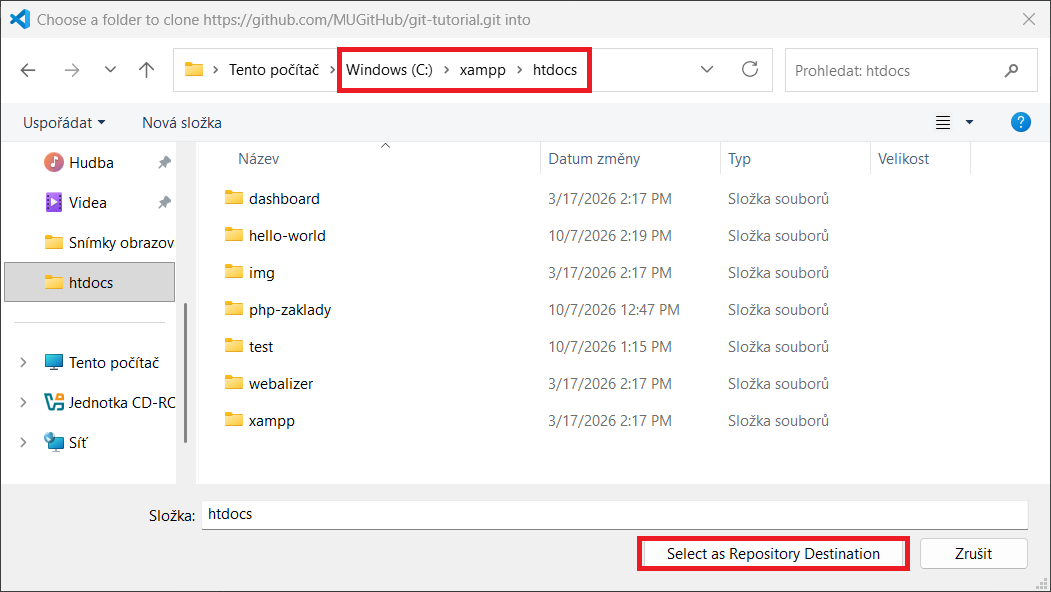Click the search magnifier icon
Screen dimensions: 1051x592
1011,70
